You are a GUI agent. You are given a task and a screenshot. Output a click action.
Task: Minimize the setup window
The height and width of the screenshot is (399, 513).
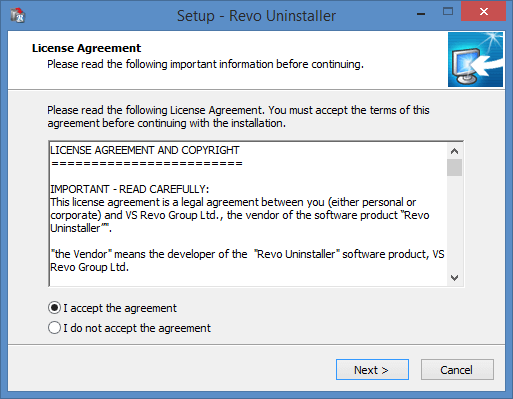pos(421,14)
